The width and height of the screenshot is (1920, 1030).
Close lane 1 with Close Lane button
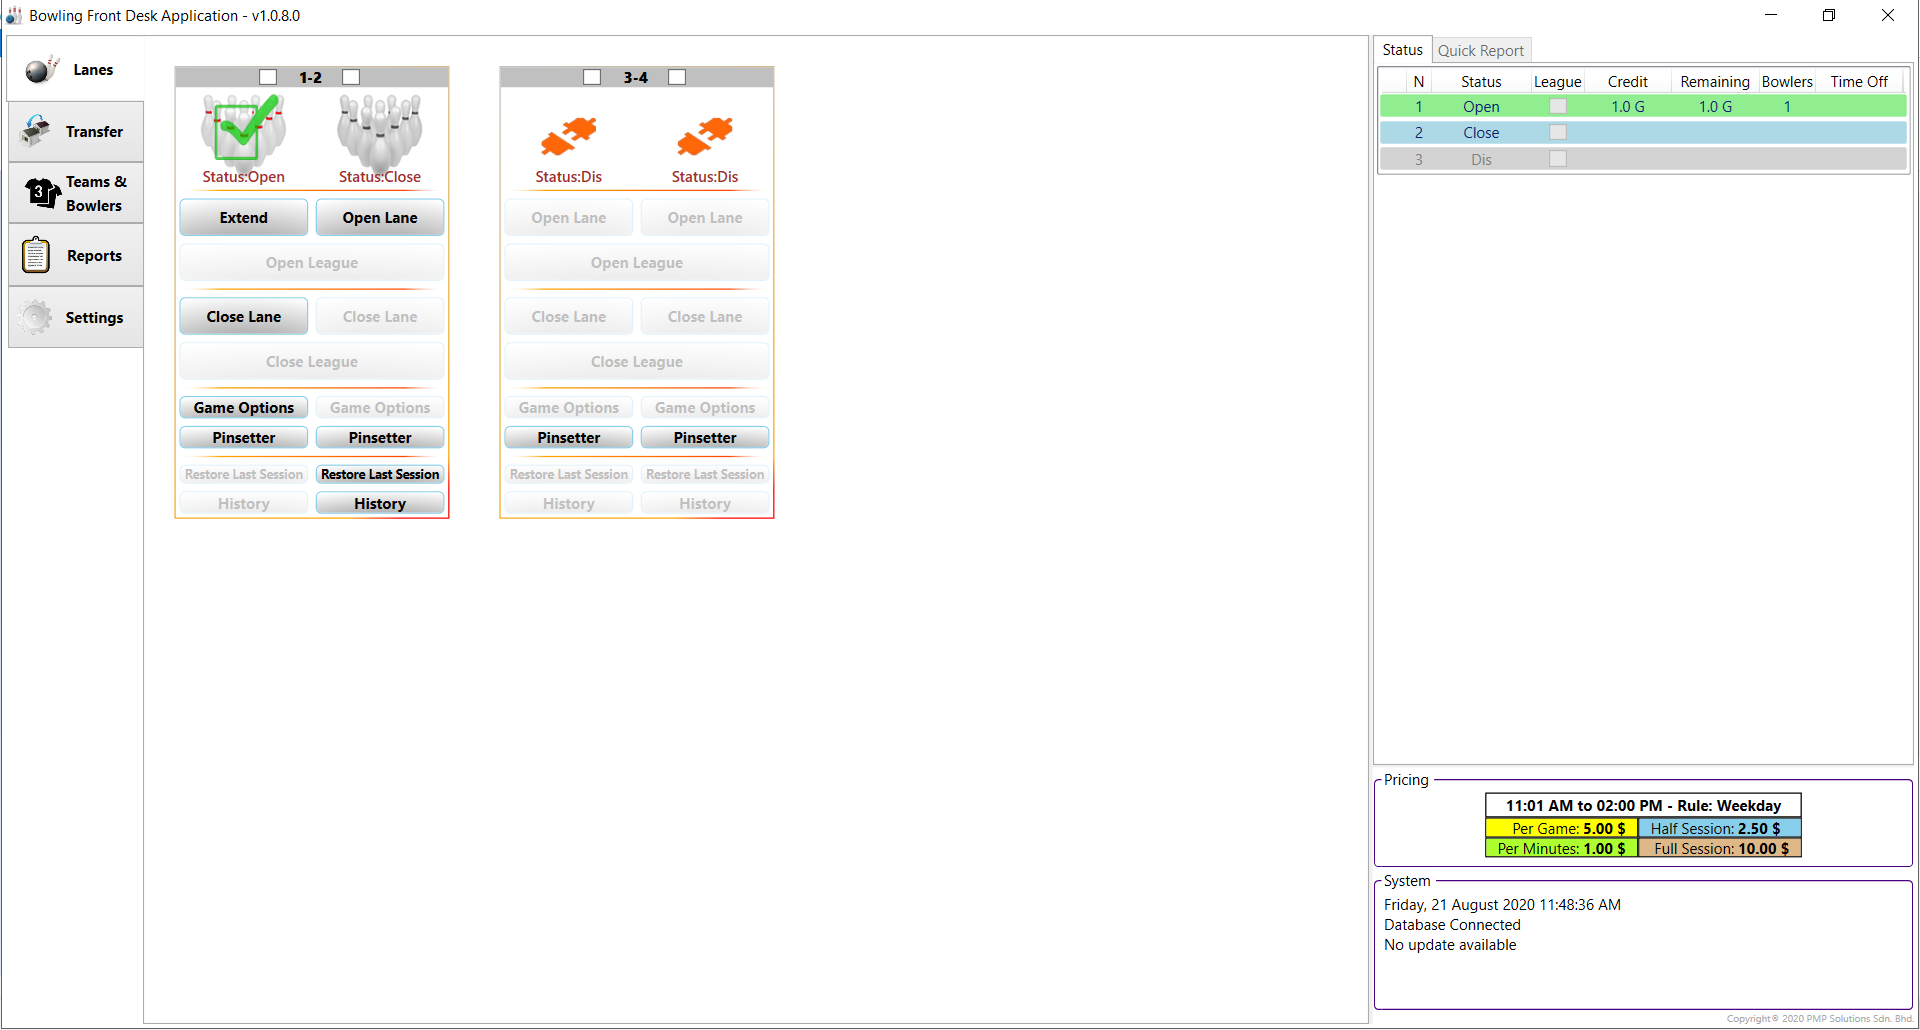[x=243, y=316]
